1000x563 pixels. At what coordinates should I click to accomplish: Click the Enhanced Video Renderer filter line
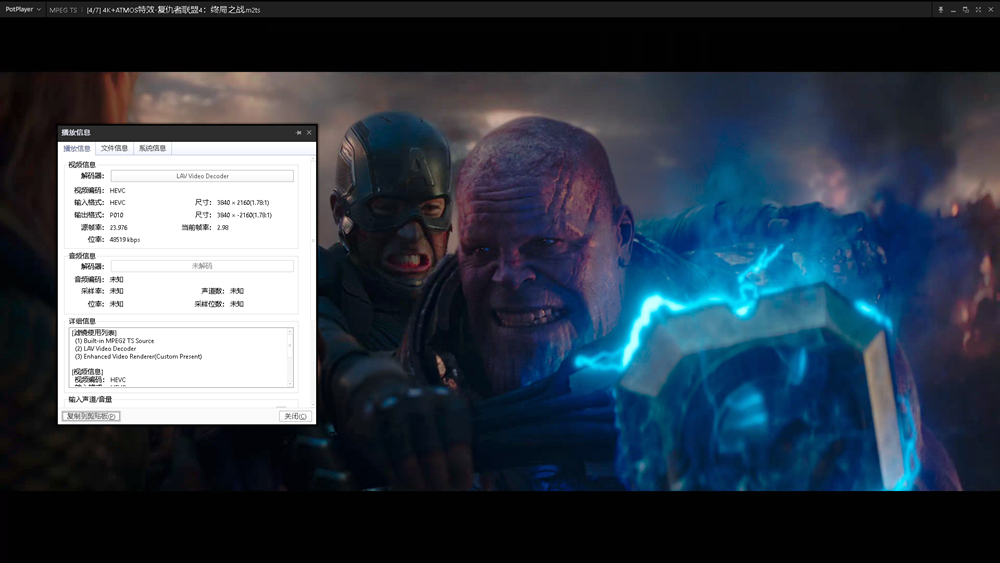point(138,357)
